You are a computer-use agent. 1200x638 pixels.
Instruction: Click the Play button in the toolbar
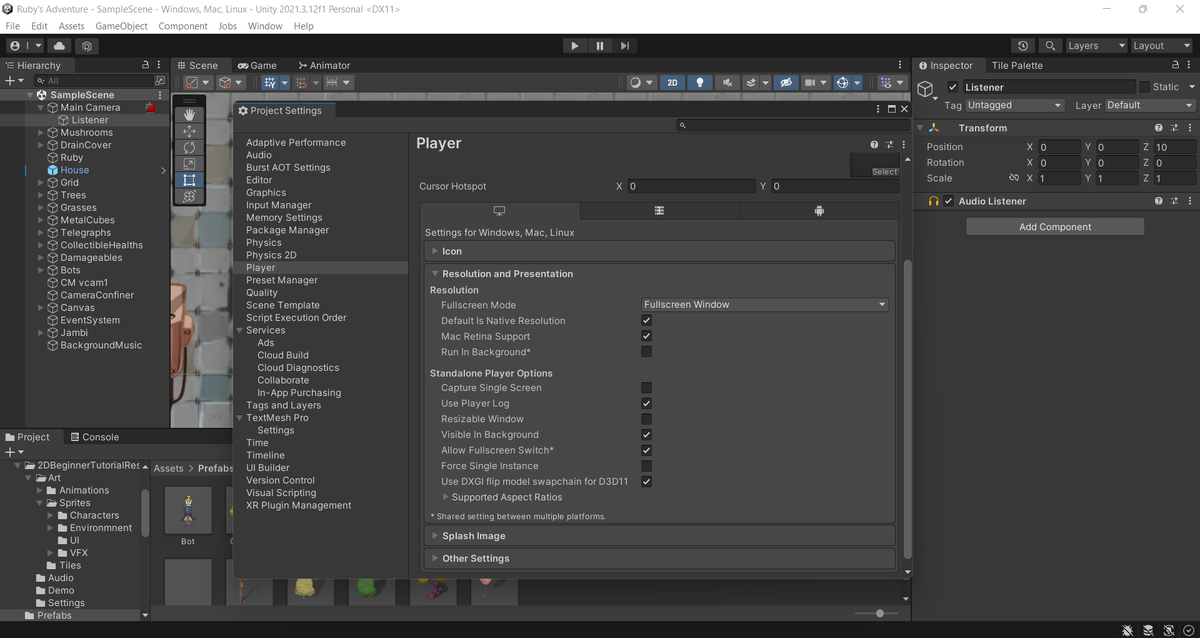[574, 46]
